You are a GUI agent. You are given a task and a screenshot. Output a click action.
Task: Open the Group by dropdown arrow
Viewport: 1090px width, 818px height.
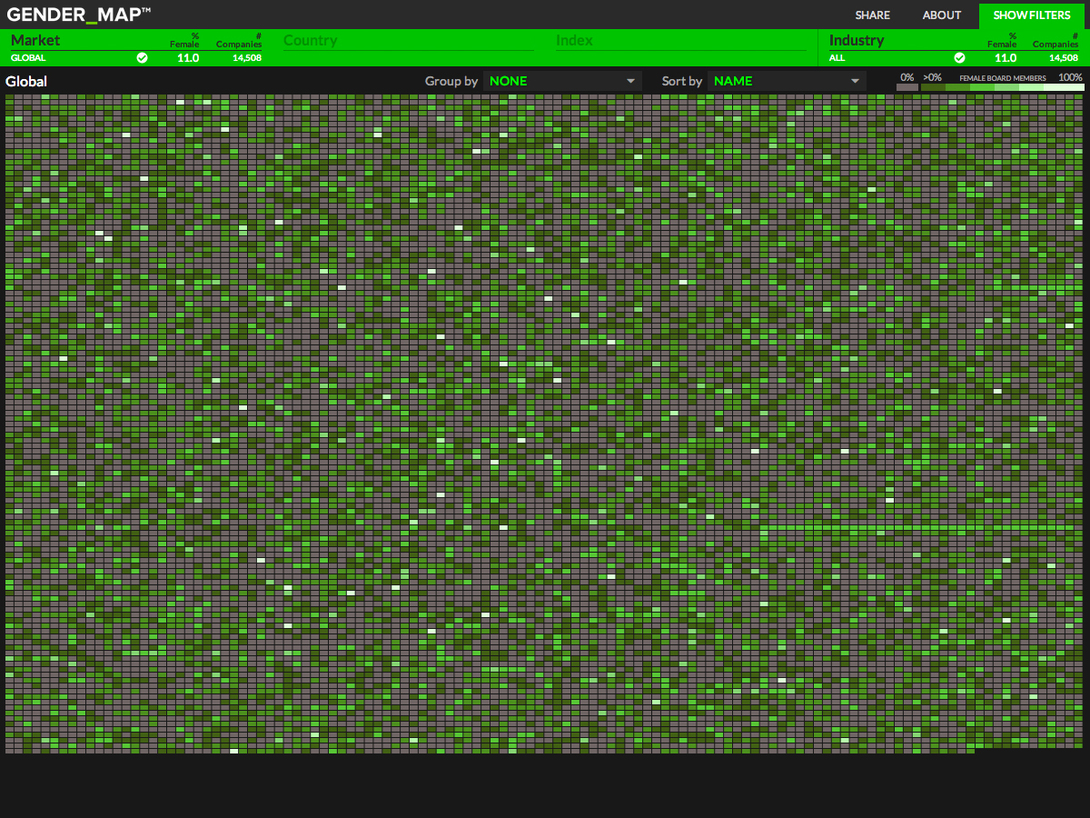point(631,81)
